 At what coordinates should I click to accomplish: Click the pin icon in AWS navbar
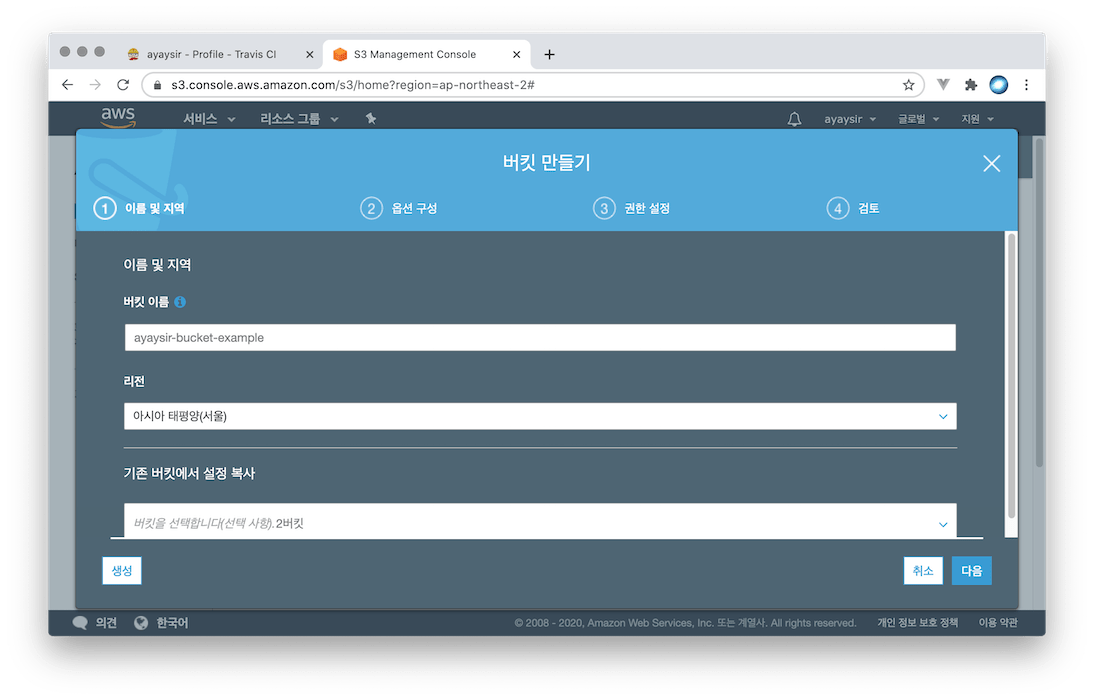click(x=371, y=119)
